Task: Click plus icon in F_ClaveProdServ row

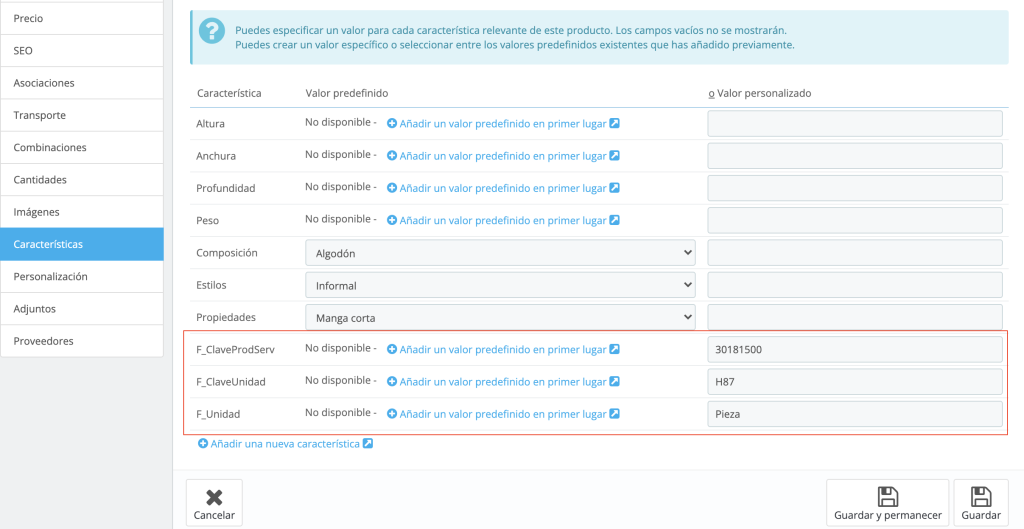Action: coord(392,349)
